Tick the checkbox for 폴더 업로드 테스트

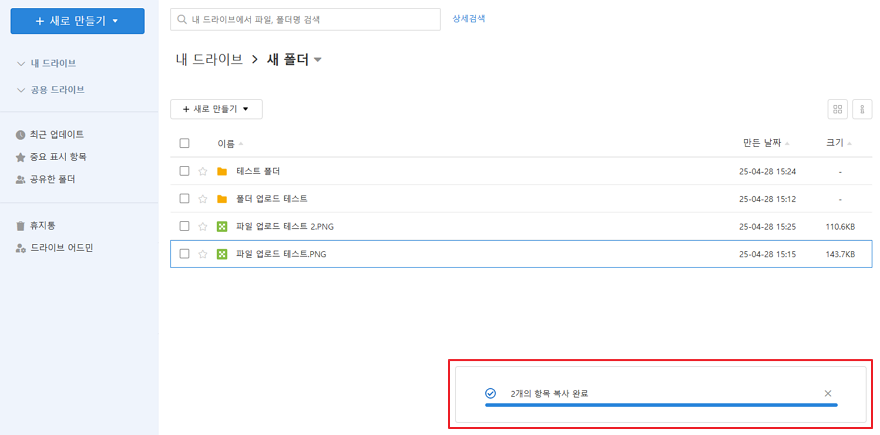(x=184, y=199)
